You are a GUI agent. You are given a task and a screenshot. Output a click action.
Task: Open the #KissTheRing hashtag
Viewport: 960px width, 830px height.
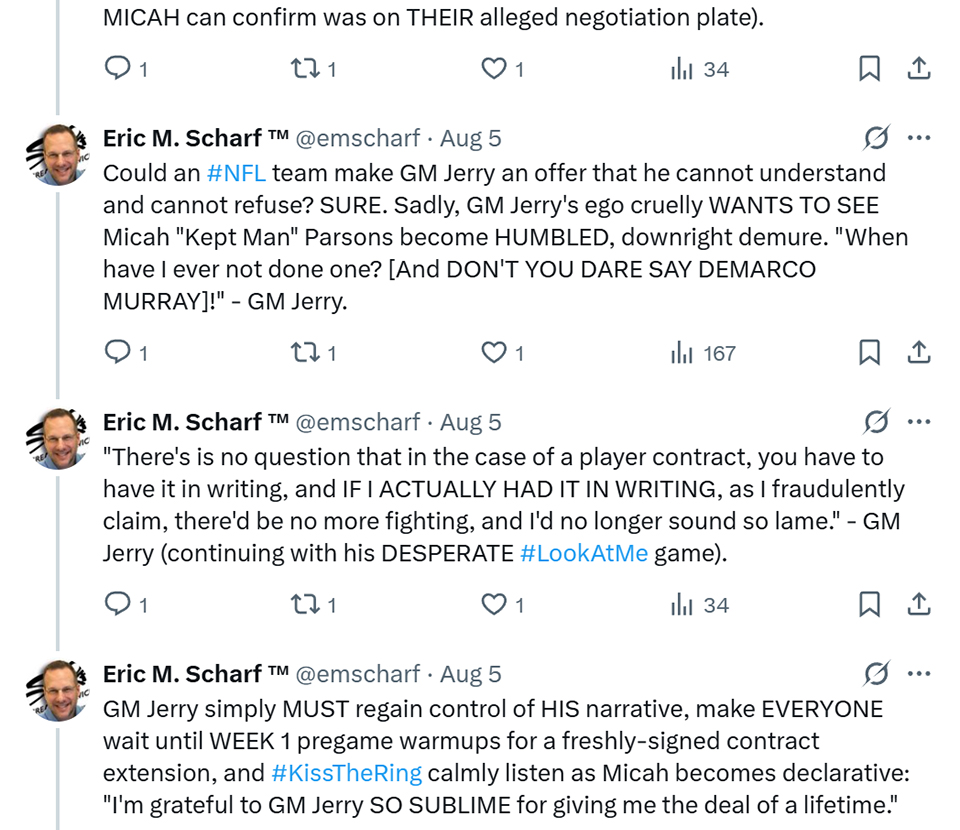346,773
